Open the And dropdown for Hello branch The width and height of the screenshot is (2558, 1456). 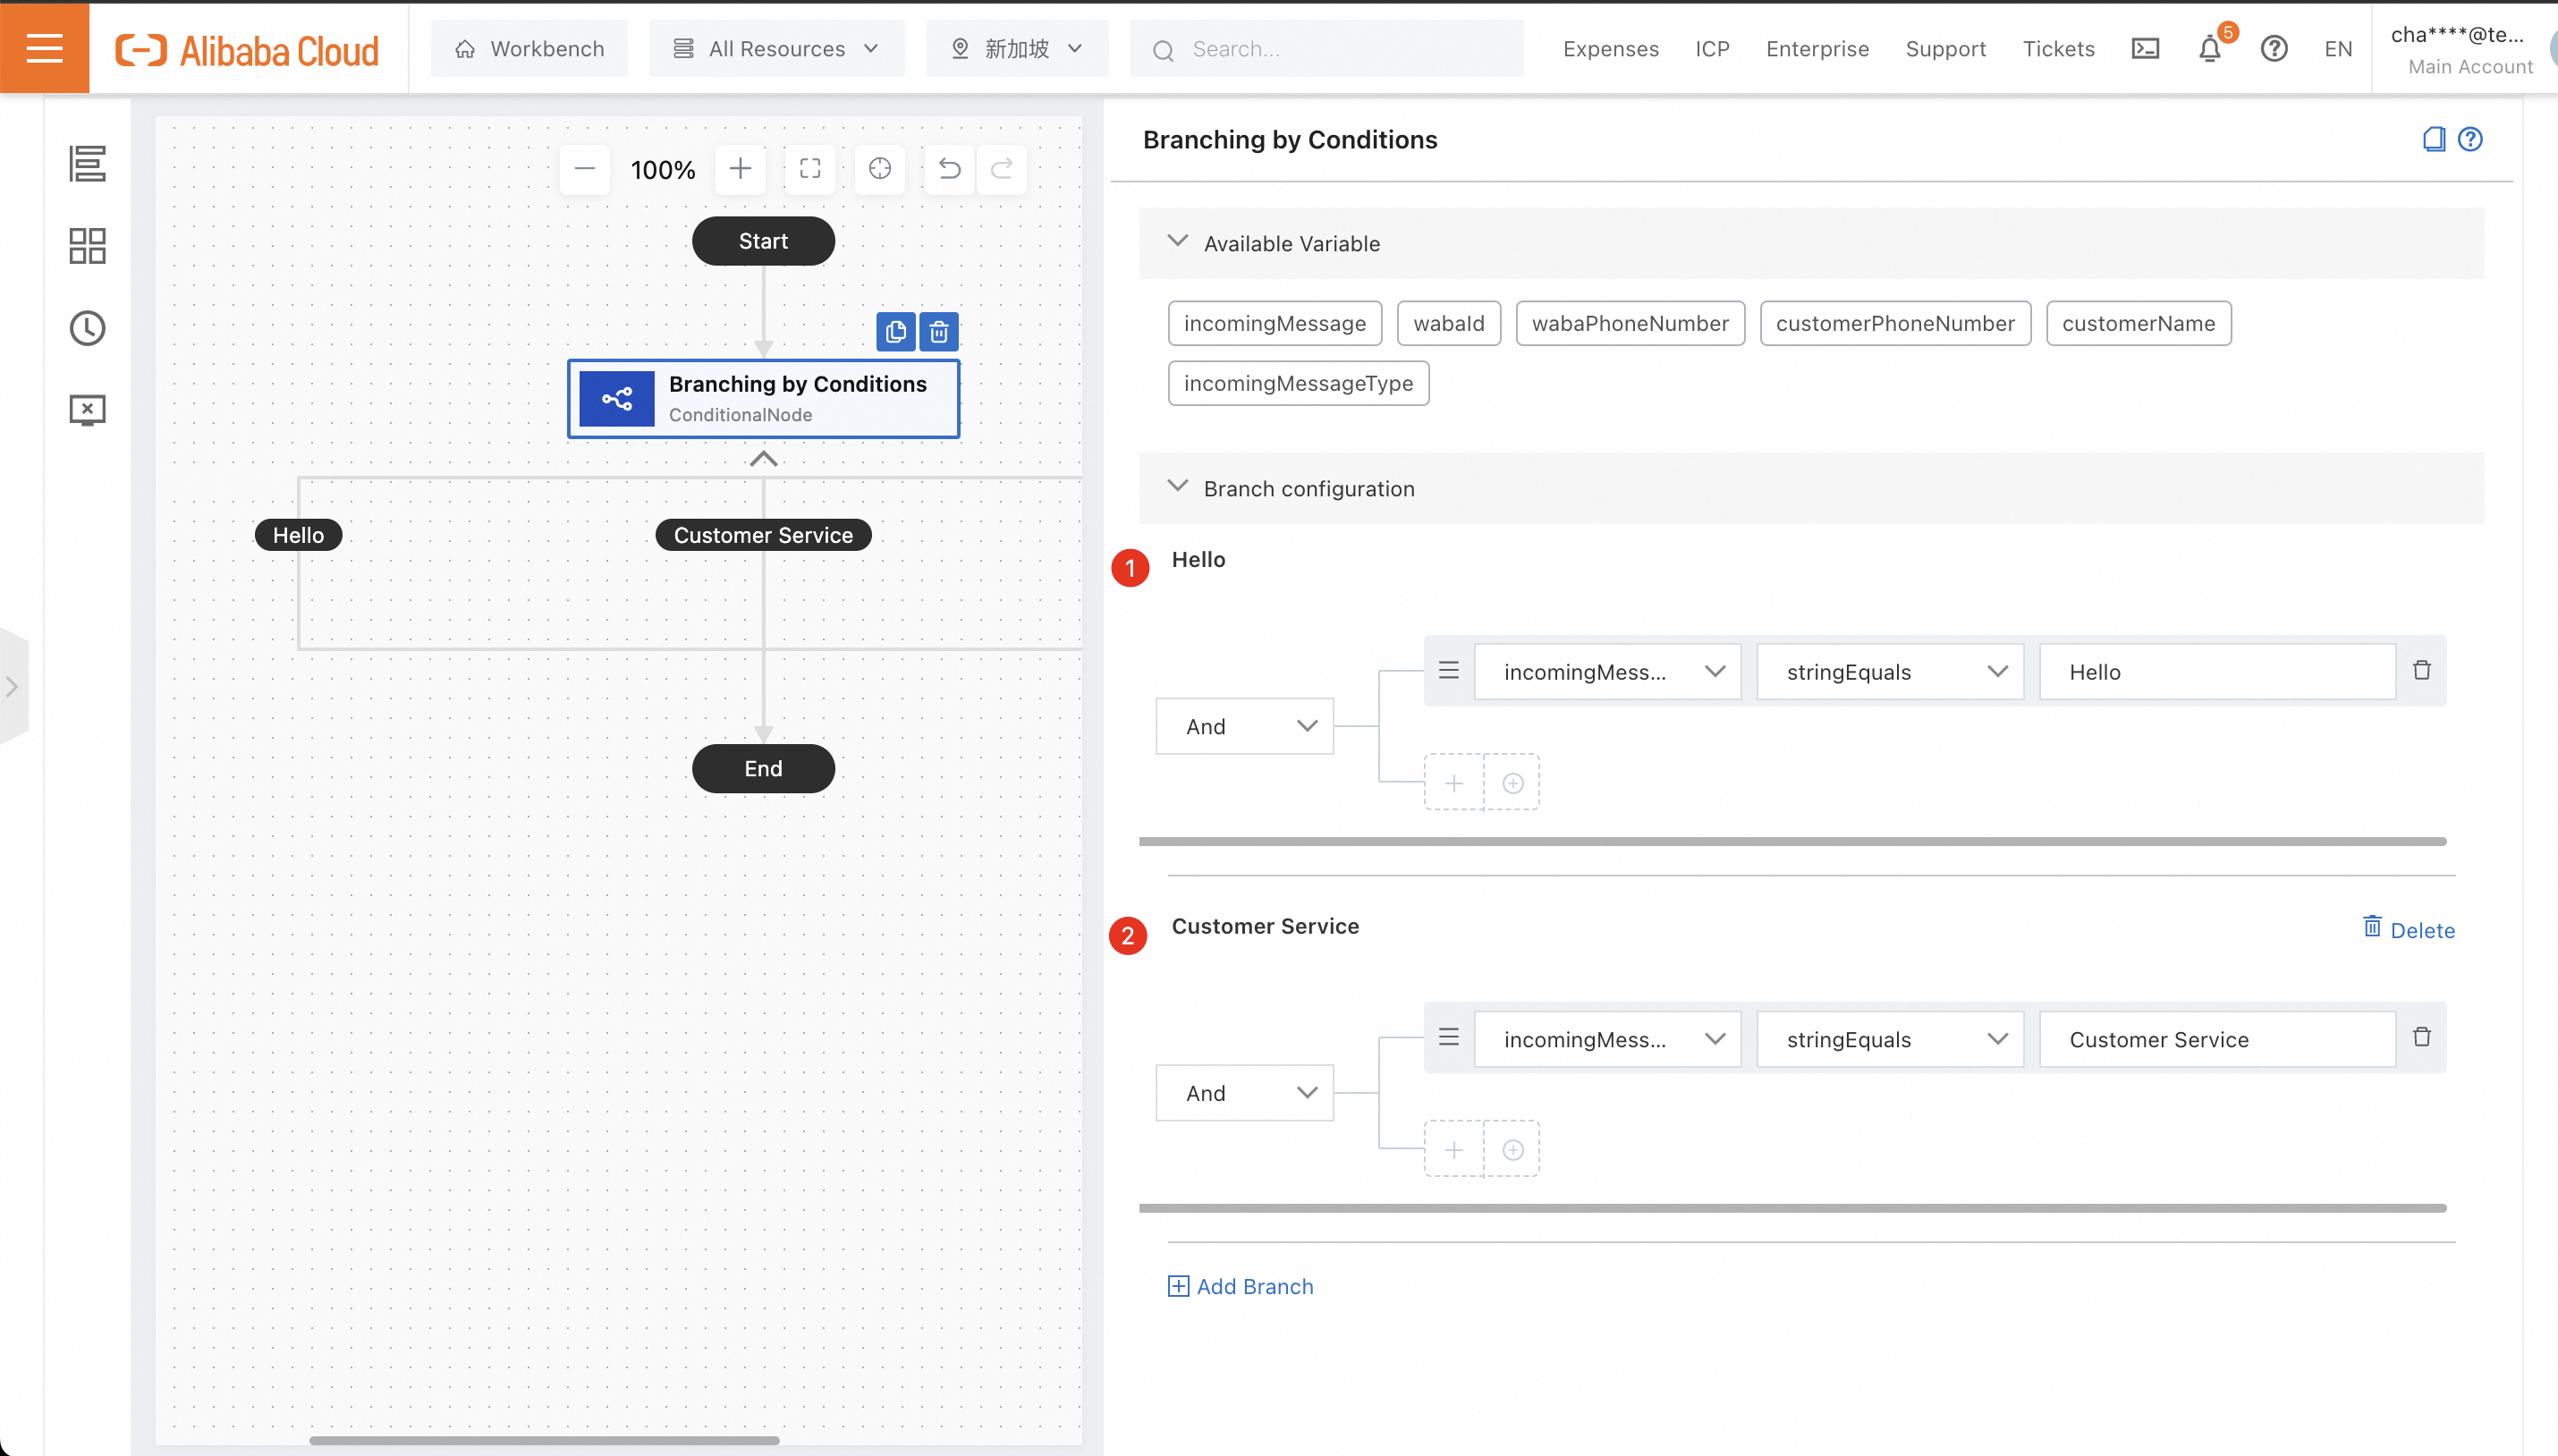pyautogui.click(x=1244, y=726)
